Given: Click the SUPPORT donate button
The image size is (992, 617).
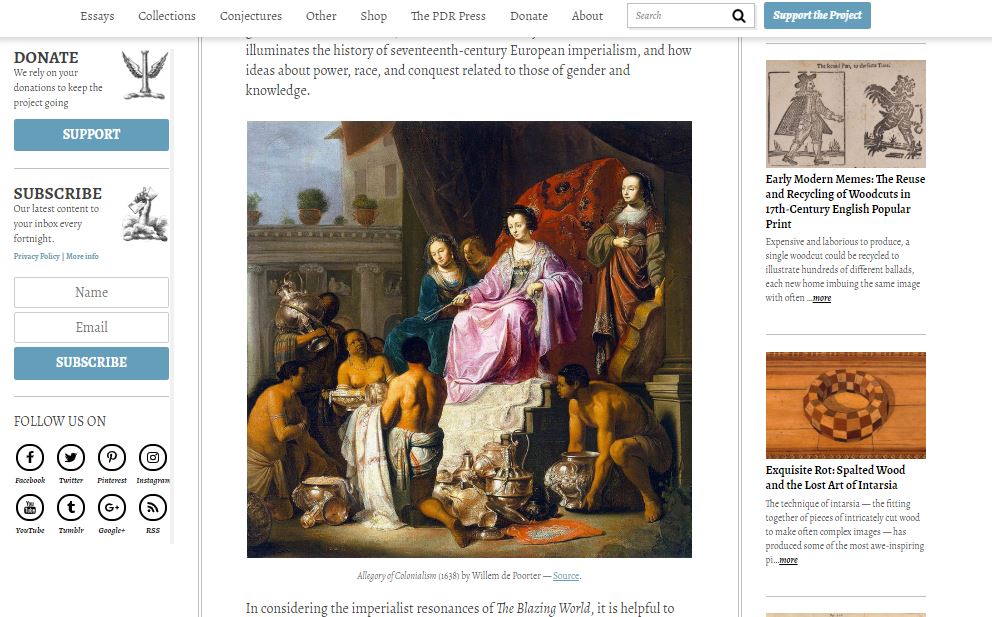Looking at the screenshot, I should click(x=91, y=135).
